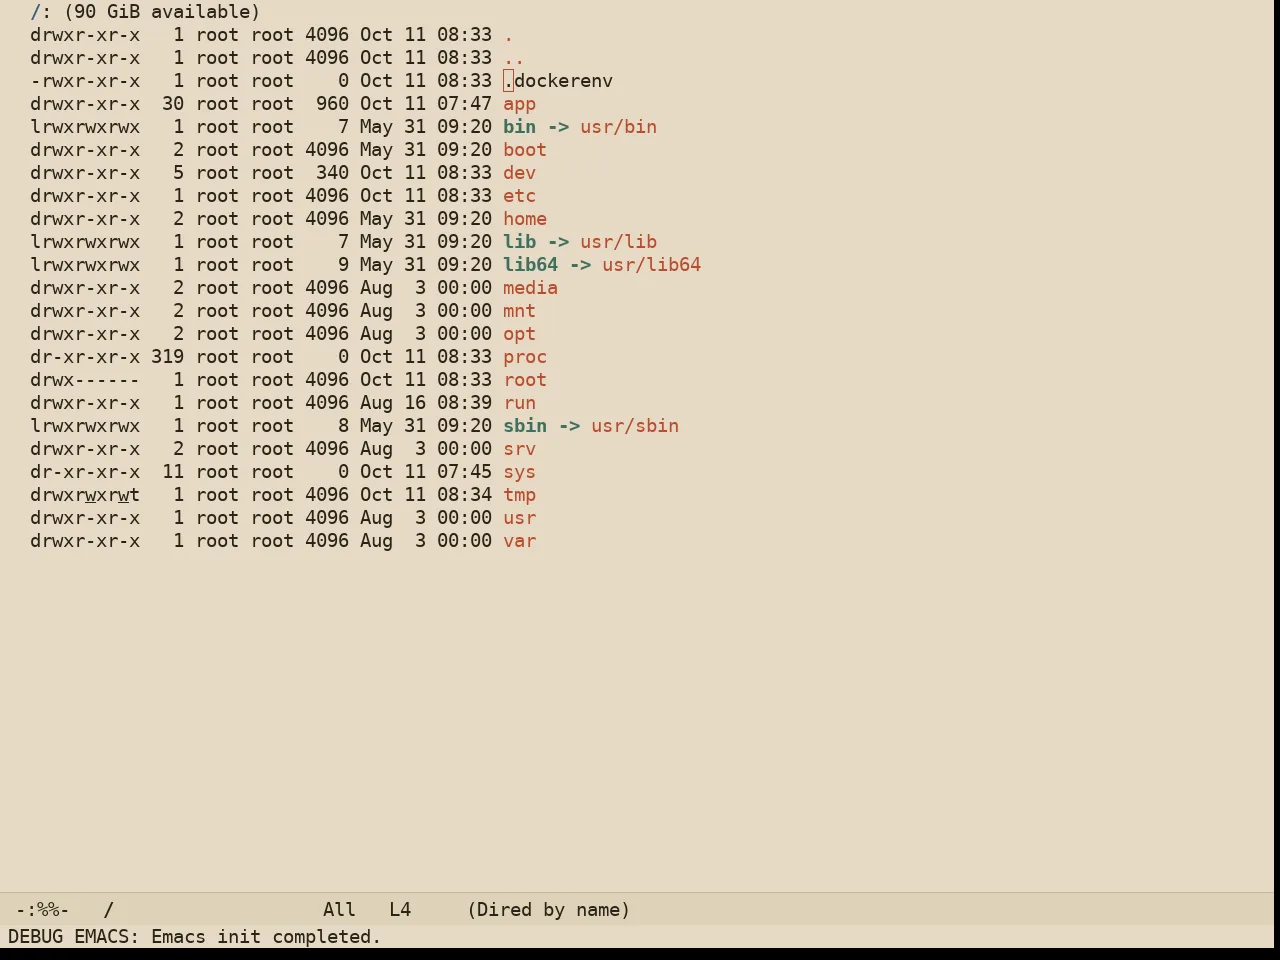Open the opt directory
The width and height of the screenshot is (1280, 960).
point(519,334)
